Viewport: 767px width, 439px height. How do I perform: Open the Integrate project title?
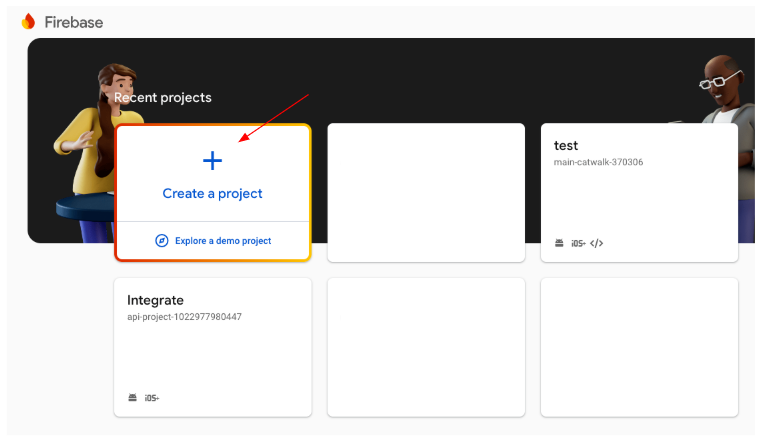(x=155, y=300)
